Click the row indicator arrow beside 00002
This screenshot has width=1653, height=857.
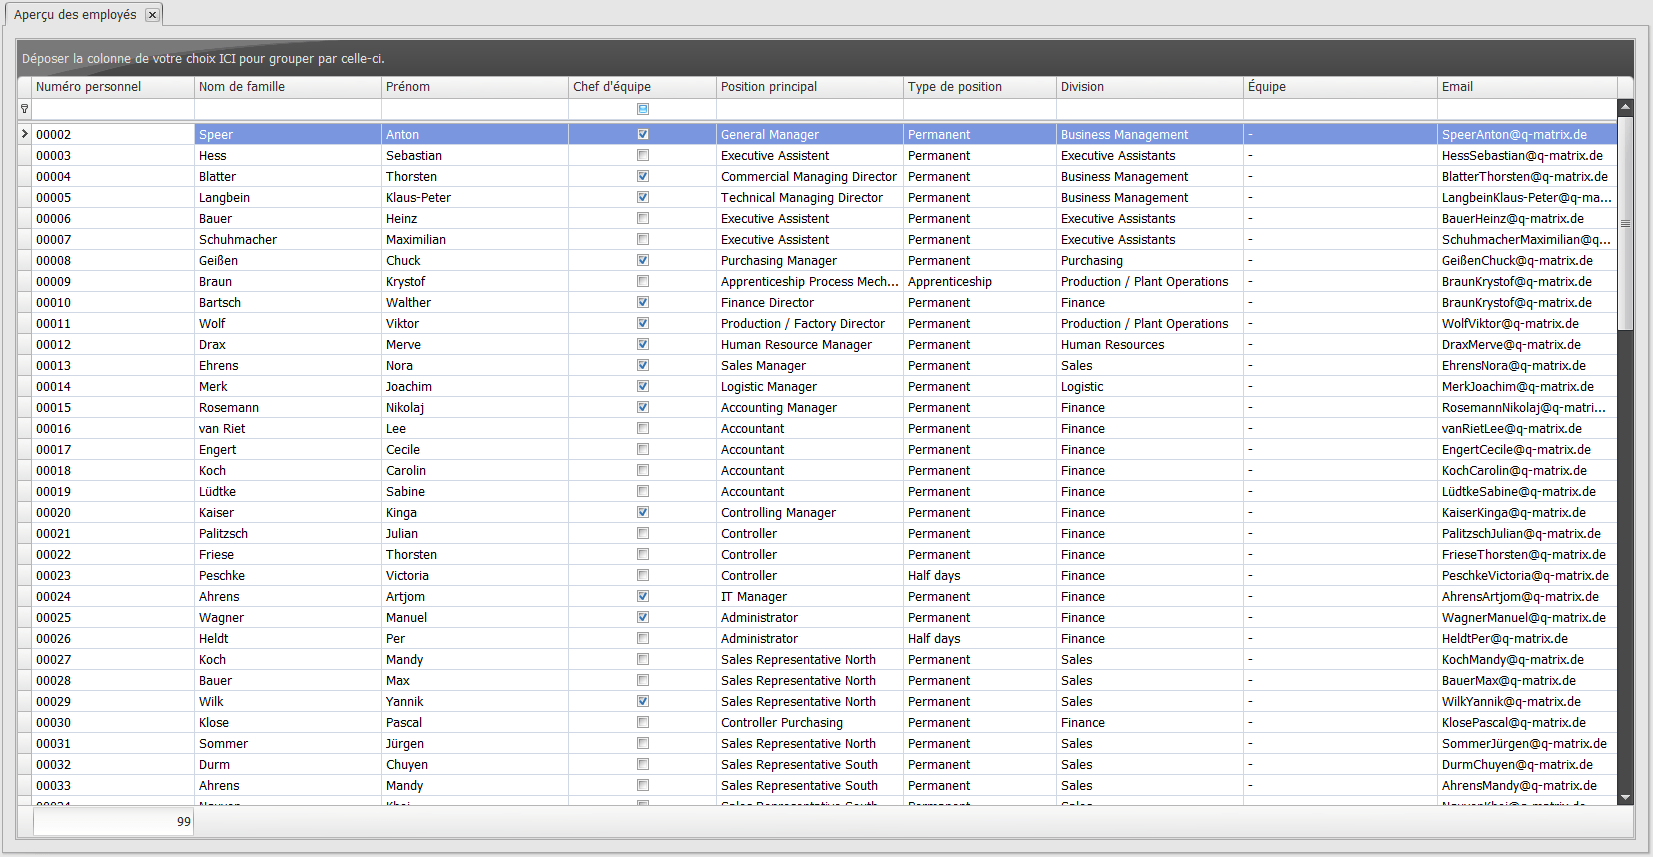click(x=24, y=134)
